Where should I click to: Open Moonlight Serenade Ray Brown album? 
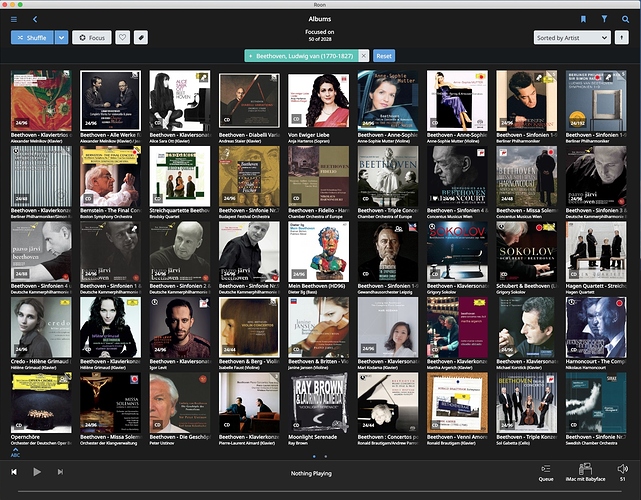318,403
